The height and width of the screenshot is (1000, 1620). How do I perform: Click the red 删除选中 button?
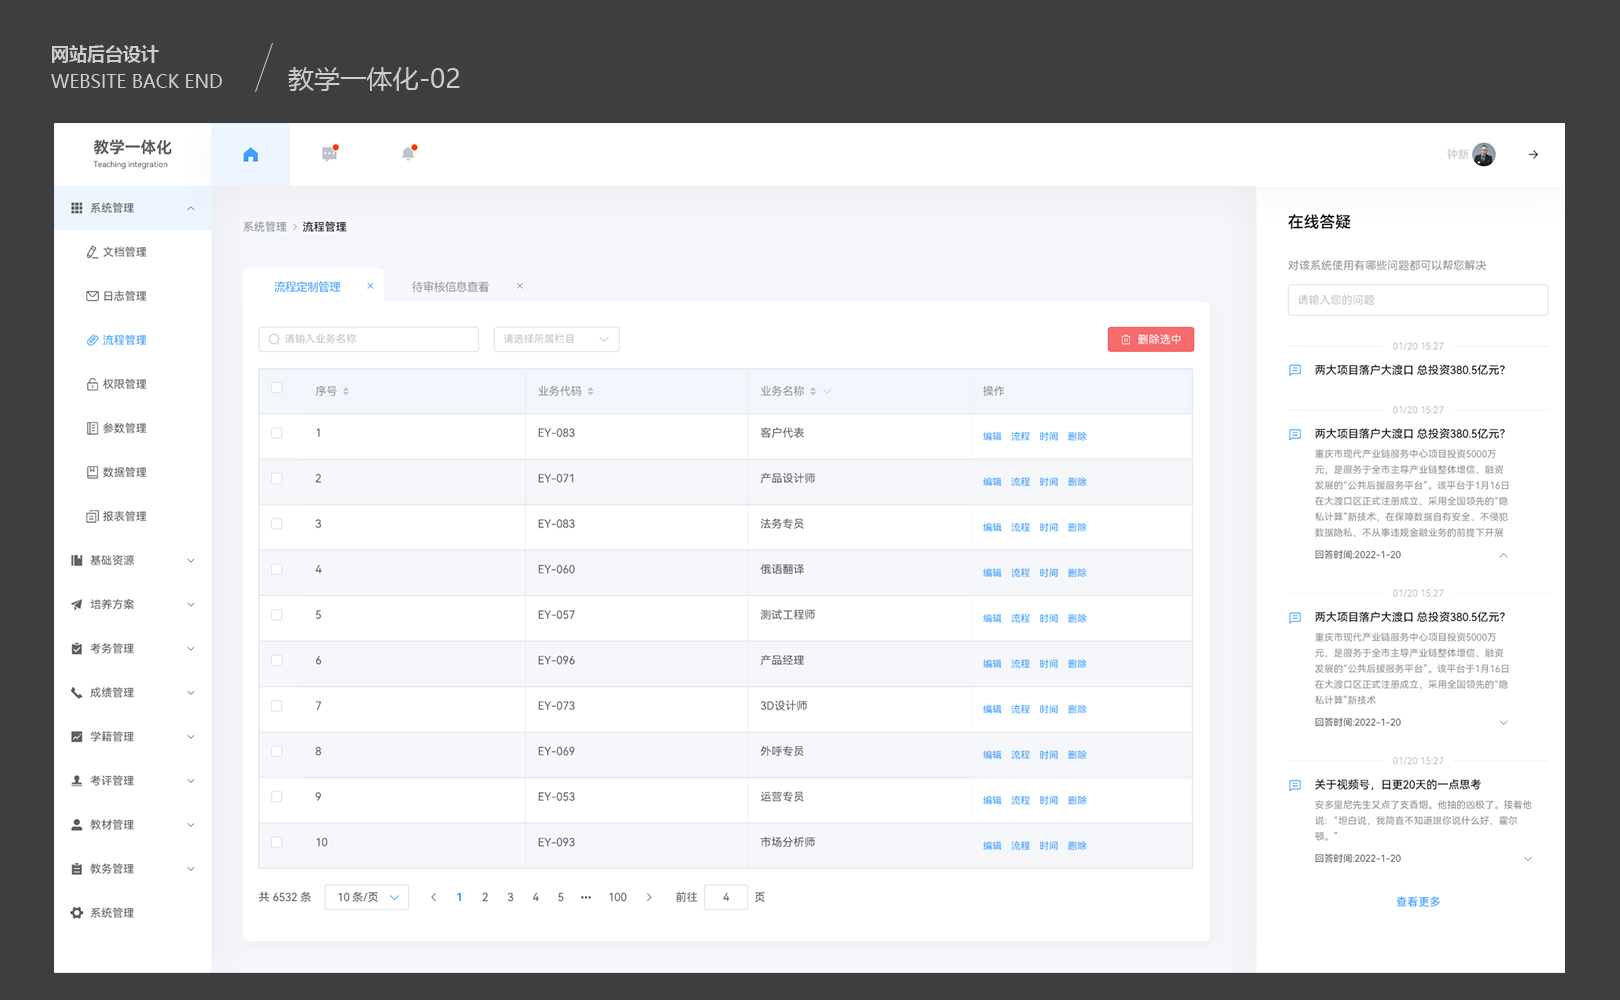[1151, 339]
